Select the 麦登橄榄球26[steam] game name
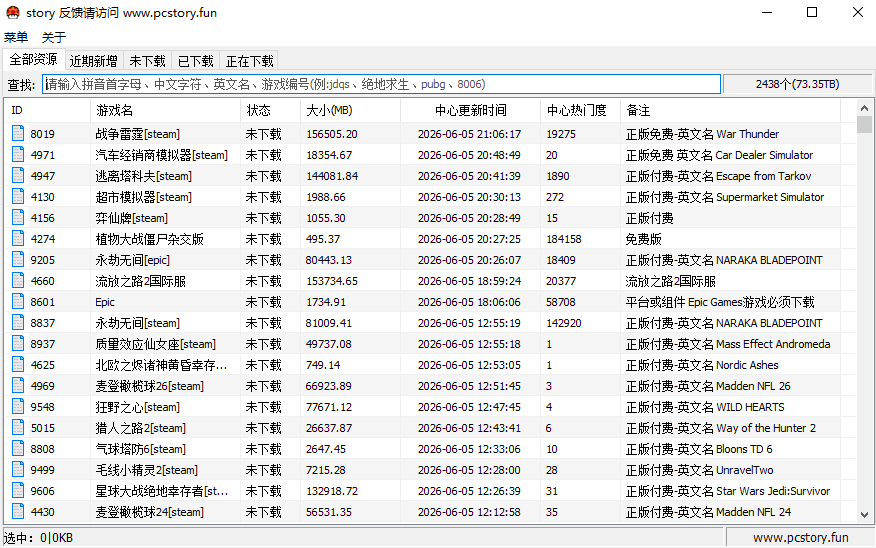The width and height of the screenshot is (876, 548). (150, 386)
